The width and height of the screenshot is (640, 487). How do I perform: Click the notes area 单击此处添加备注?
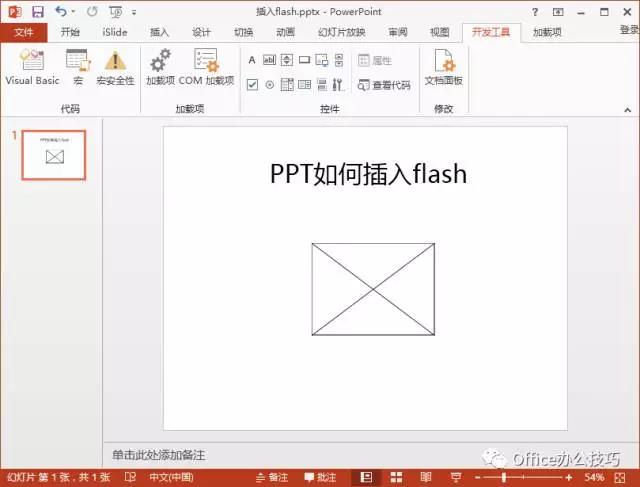click(x=158, y=455)
